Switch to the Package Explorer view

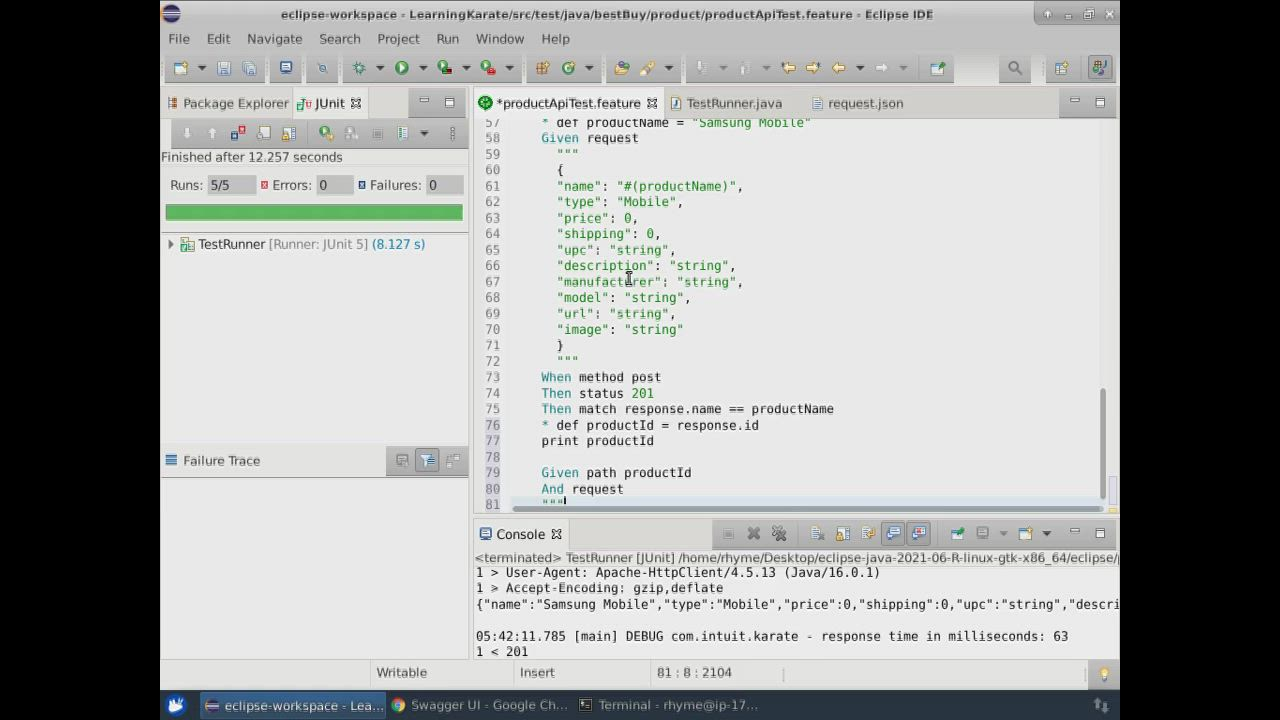[x=235, y=103]
